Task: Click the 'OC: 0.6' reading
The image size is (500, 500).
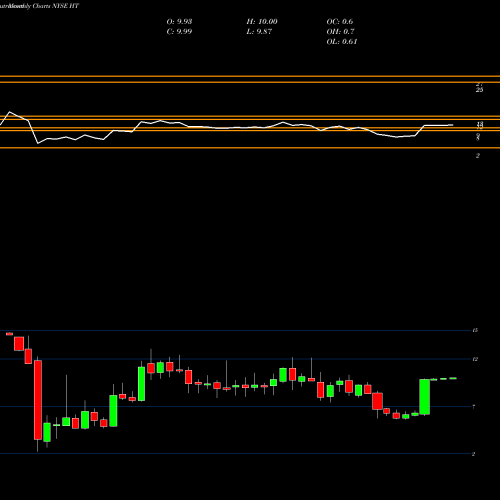Action: [340, 21]
